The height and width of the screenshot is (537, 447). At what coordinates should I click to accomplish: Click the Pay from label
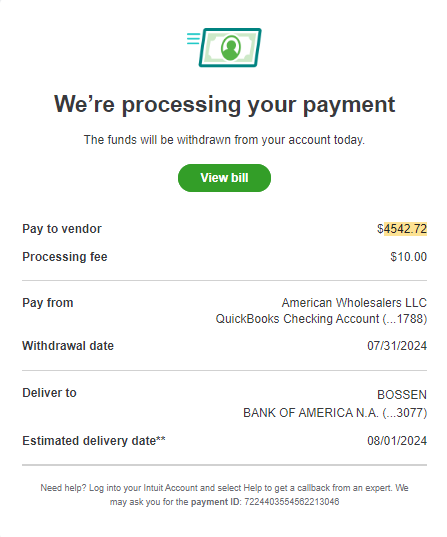(48, 303)
